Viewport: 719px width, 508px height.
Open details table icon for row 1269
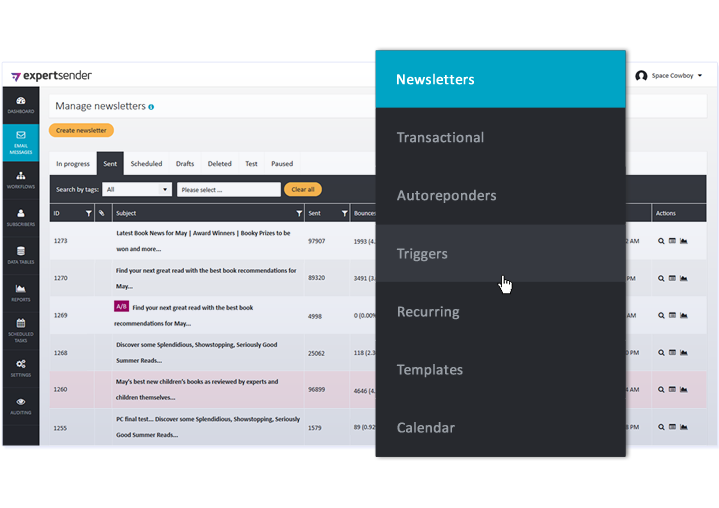coord(672,315)
